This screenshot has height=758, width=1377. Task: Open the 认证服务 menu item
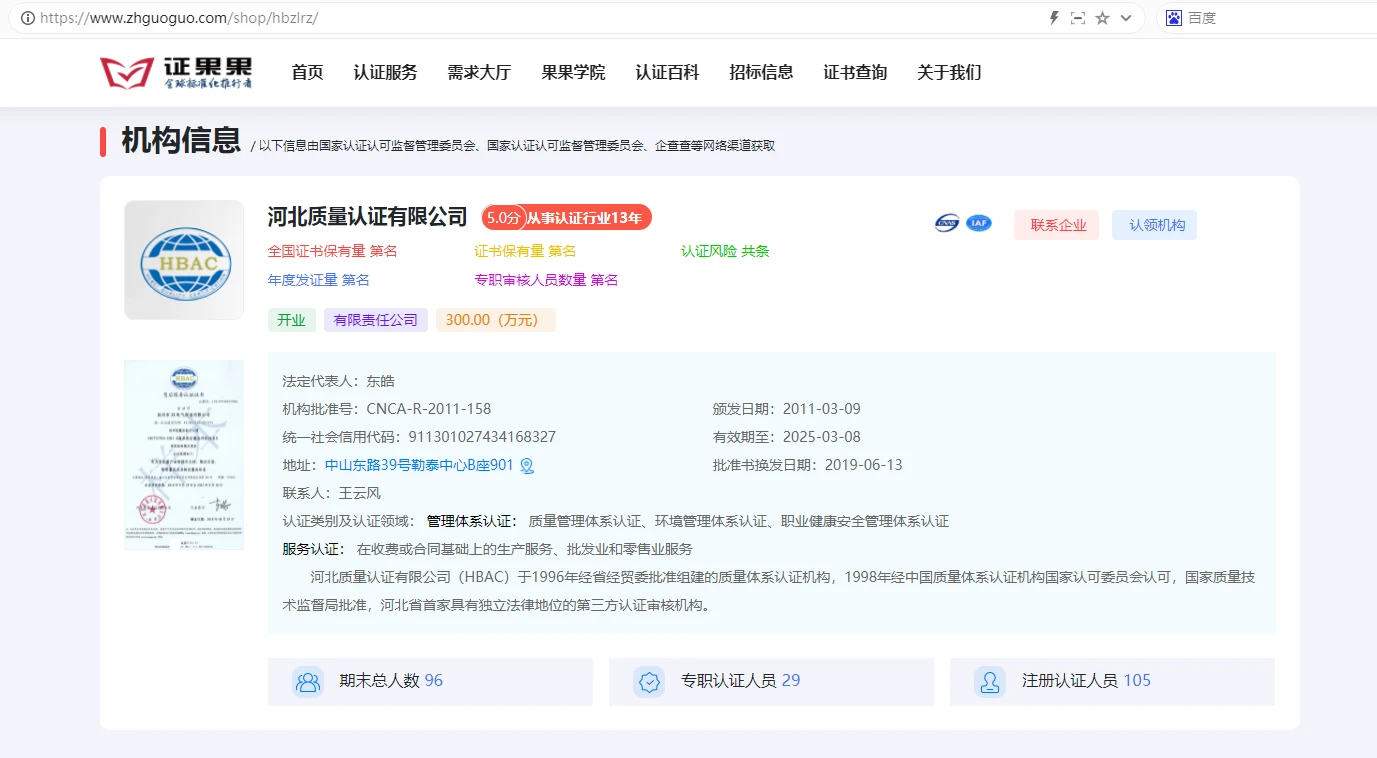click(385, 72)
